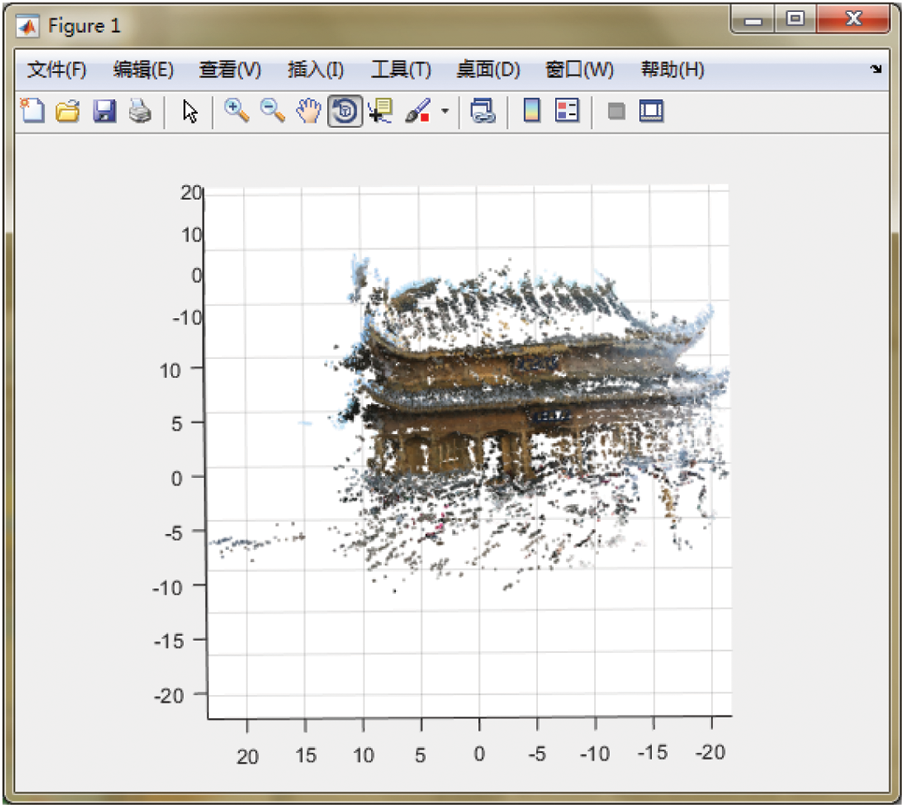Screen dimensions: 905x808
Task: Toggle the Insert Colorbar button
Action: pos(532,111)
